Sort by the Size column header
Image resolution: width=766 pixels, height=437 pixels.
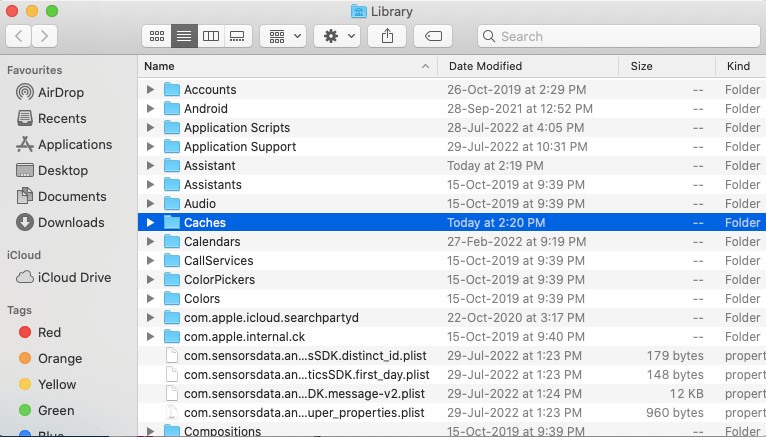pyautogui.click(x=667, y=66)
